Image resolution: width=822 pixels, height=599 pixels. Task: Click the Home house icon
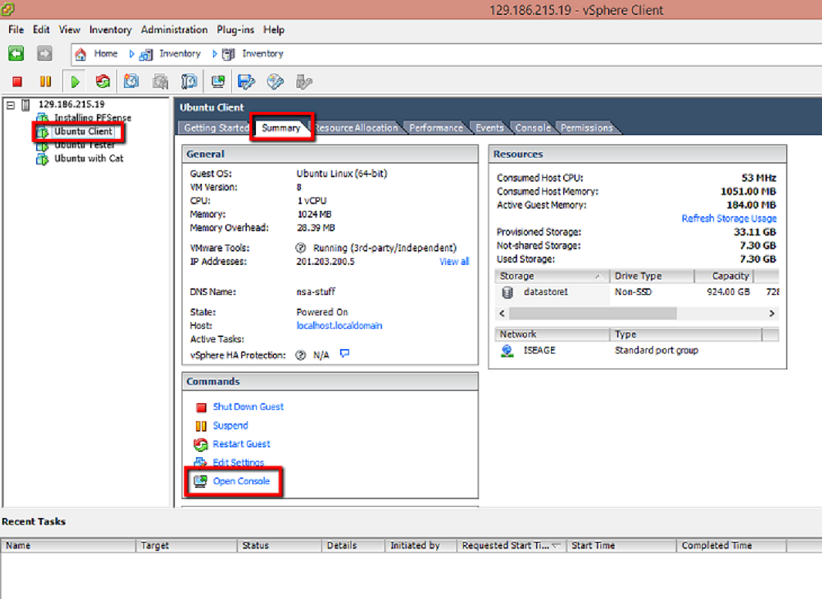pos(80,54)
